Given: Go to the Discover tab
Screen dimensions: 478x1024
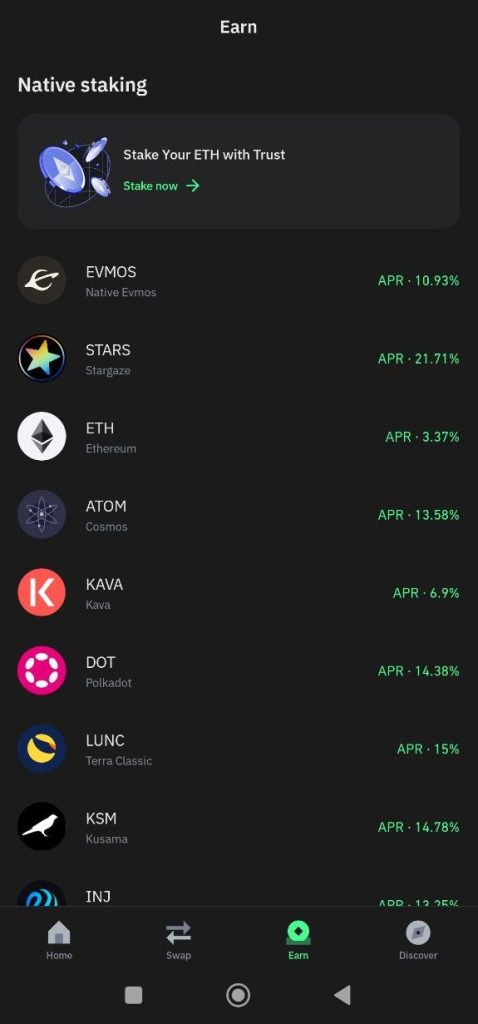Looking at the screenshot, I should point(418,940).
